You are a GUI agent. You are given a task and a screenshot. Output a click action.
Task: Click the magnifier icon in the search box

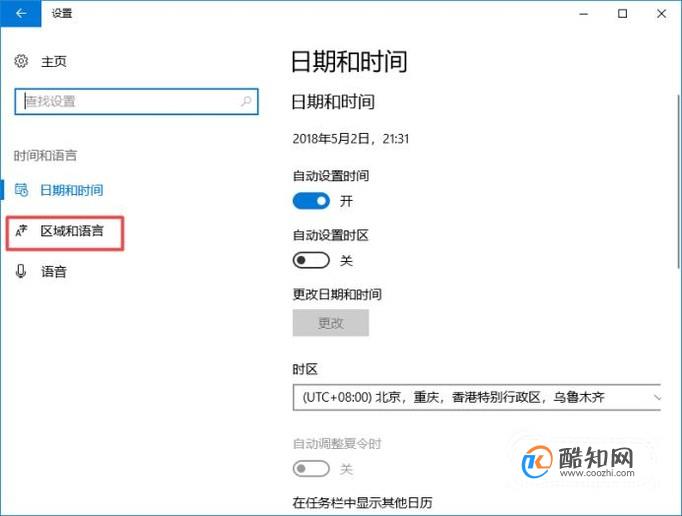[x=246, y=101]
